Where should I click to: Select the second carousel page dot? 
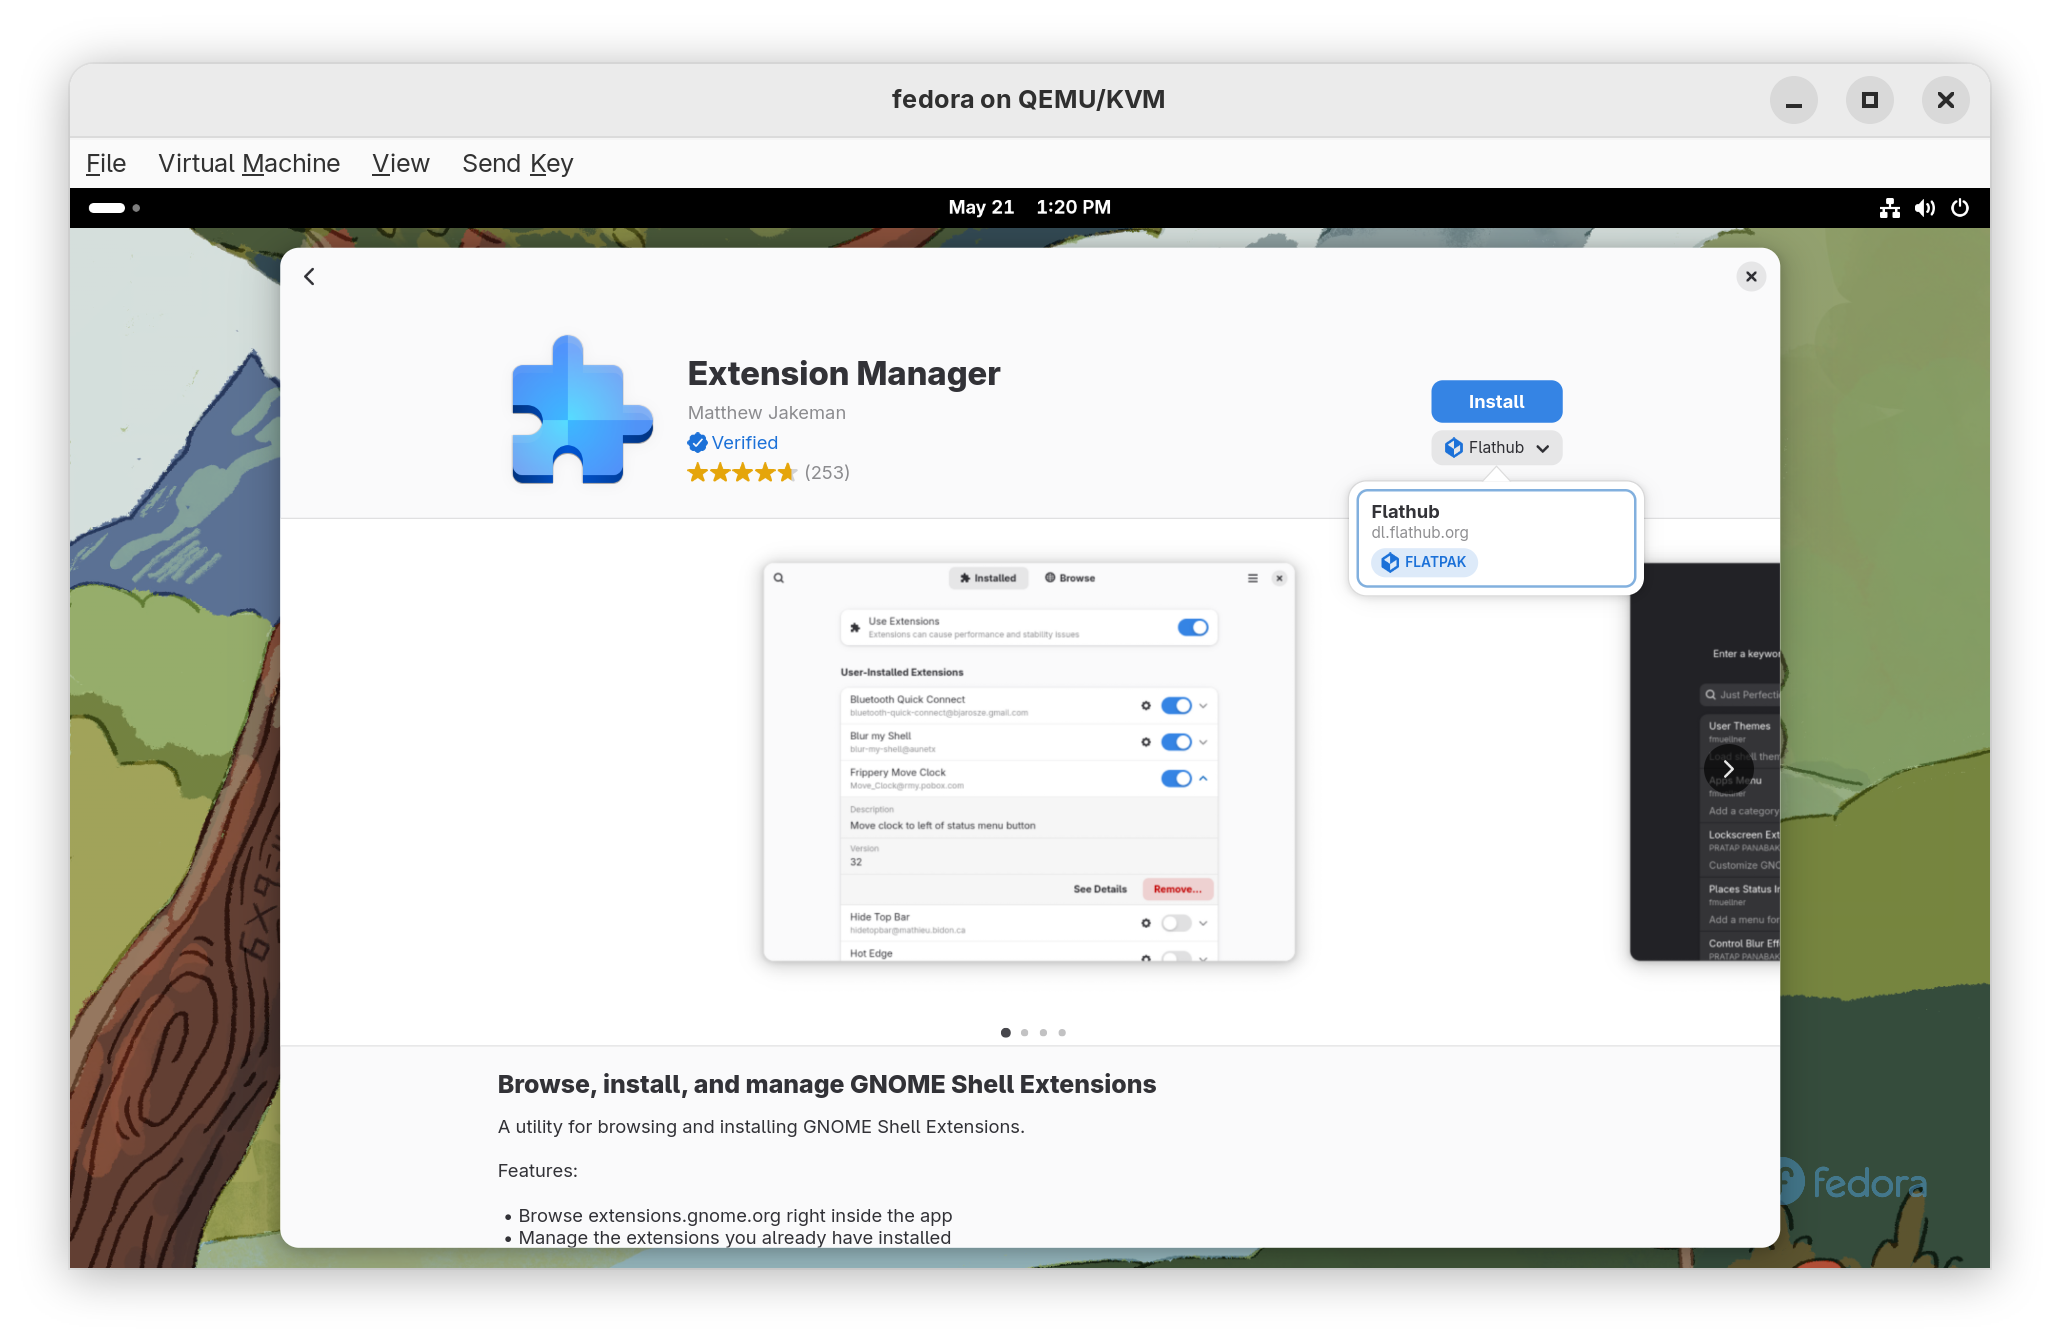(x=1025, y=1033)
